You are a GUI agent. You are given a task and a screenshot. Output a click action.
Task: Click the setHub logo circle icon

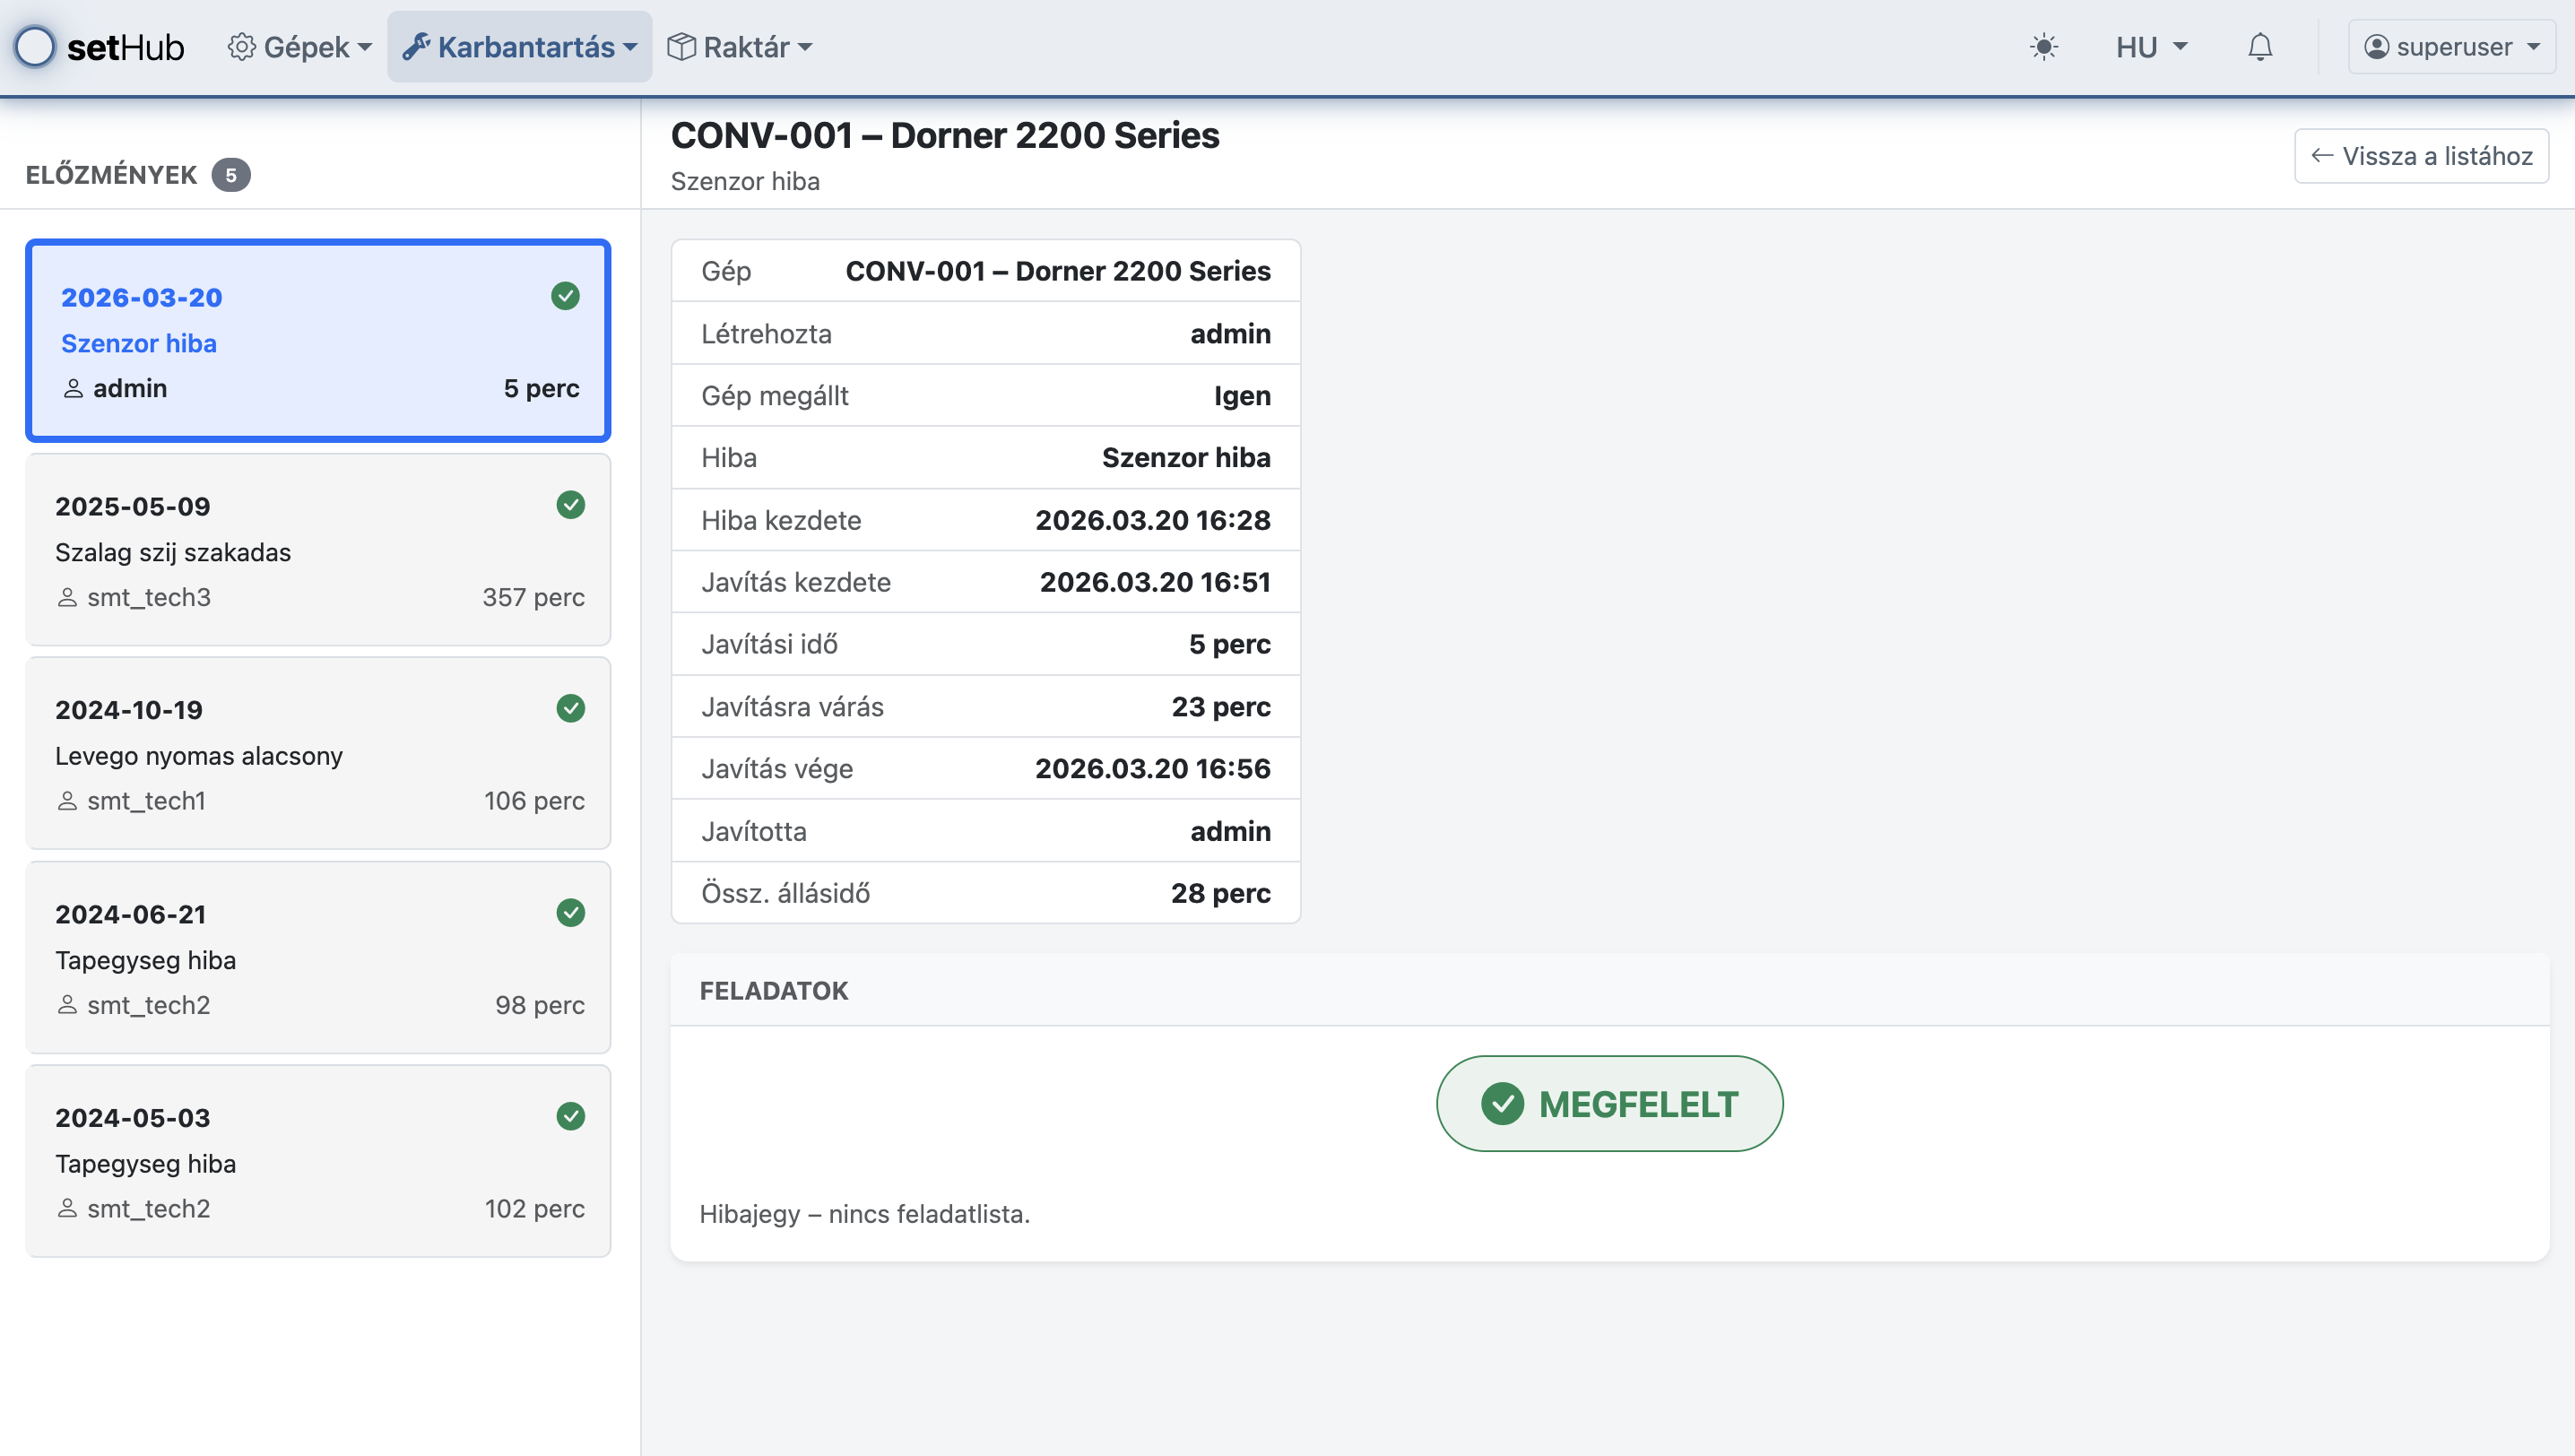point(36,47)
